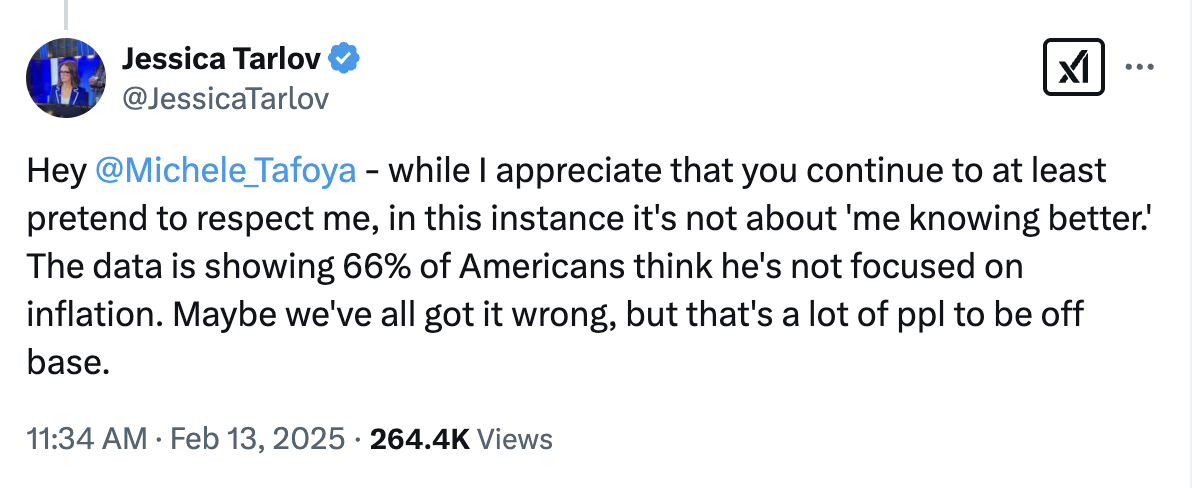Viewport: 1192px width, 488px height.
Task: Open the Grok explain-this-post icon
Action: [1073, 68]
